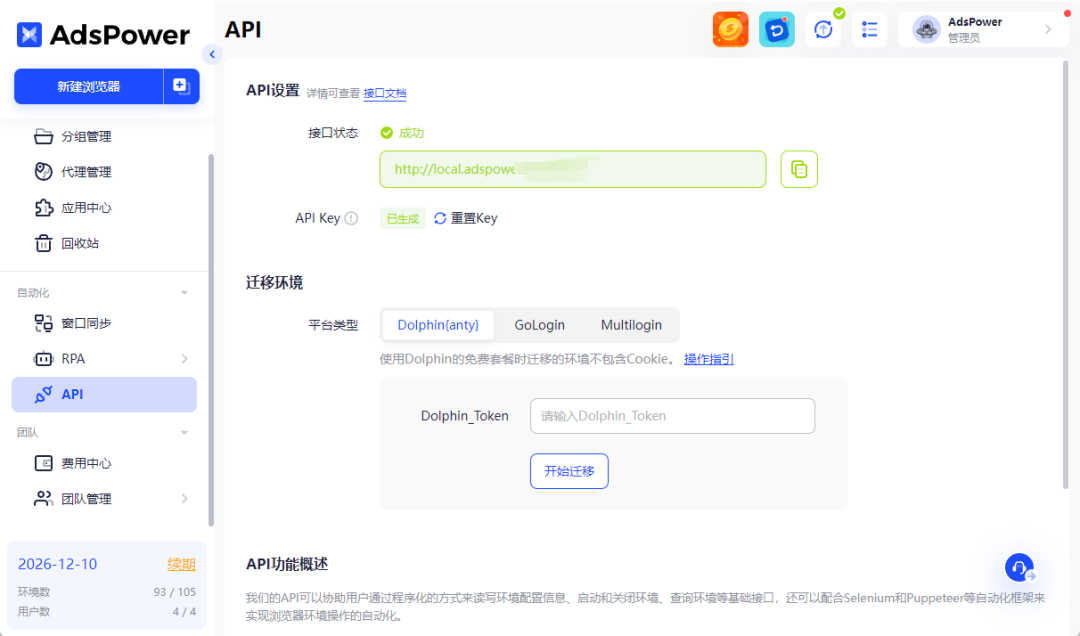Open the 接口文档 link
Viewport: 1080px width, 636px height.
click(x=385, y=93)
